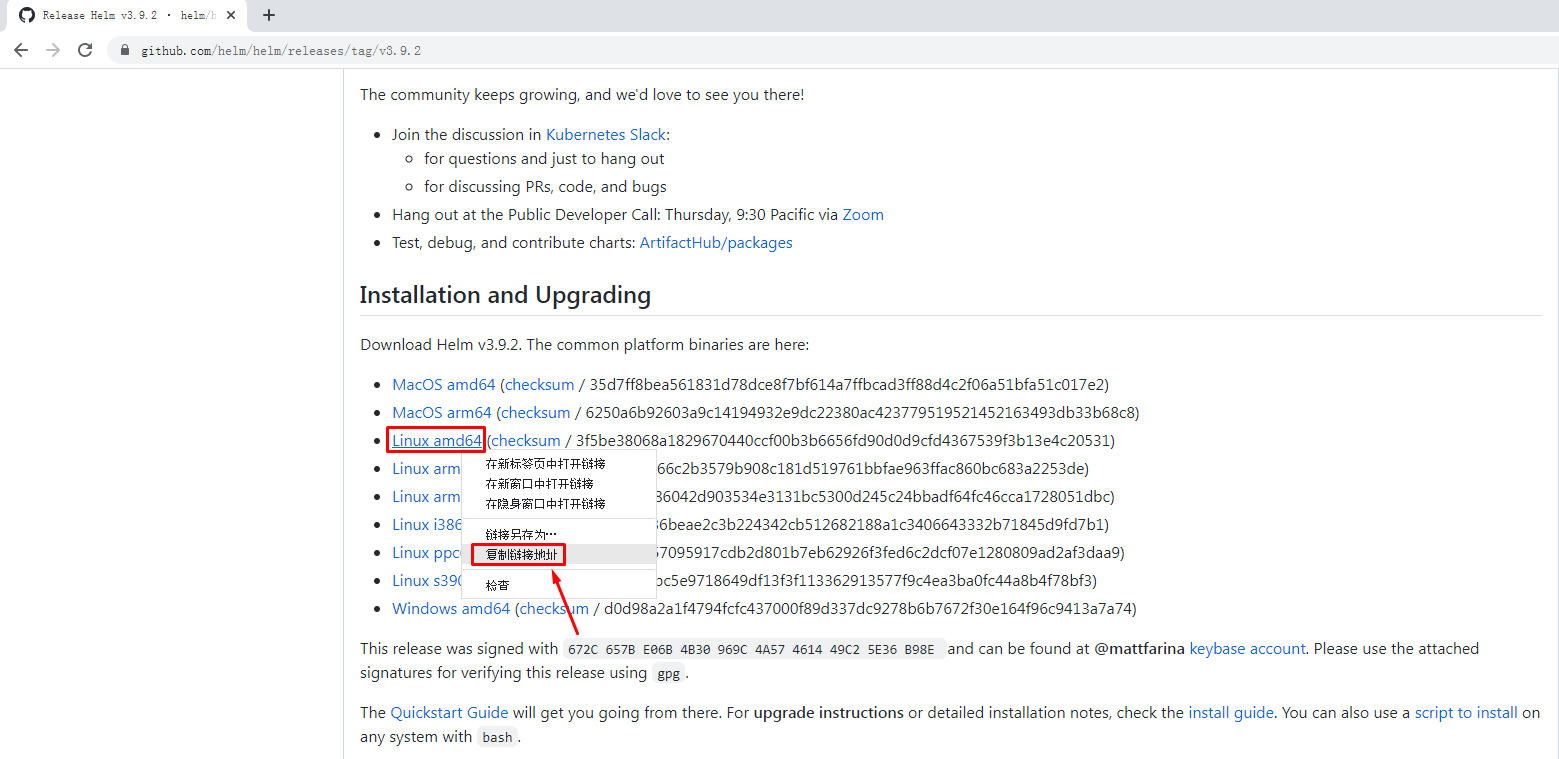Click the Linux amd64 hash starting 3f5be38068a

842,440
